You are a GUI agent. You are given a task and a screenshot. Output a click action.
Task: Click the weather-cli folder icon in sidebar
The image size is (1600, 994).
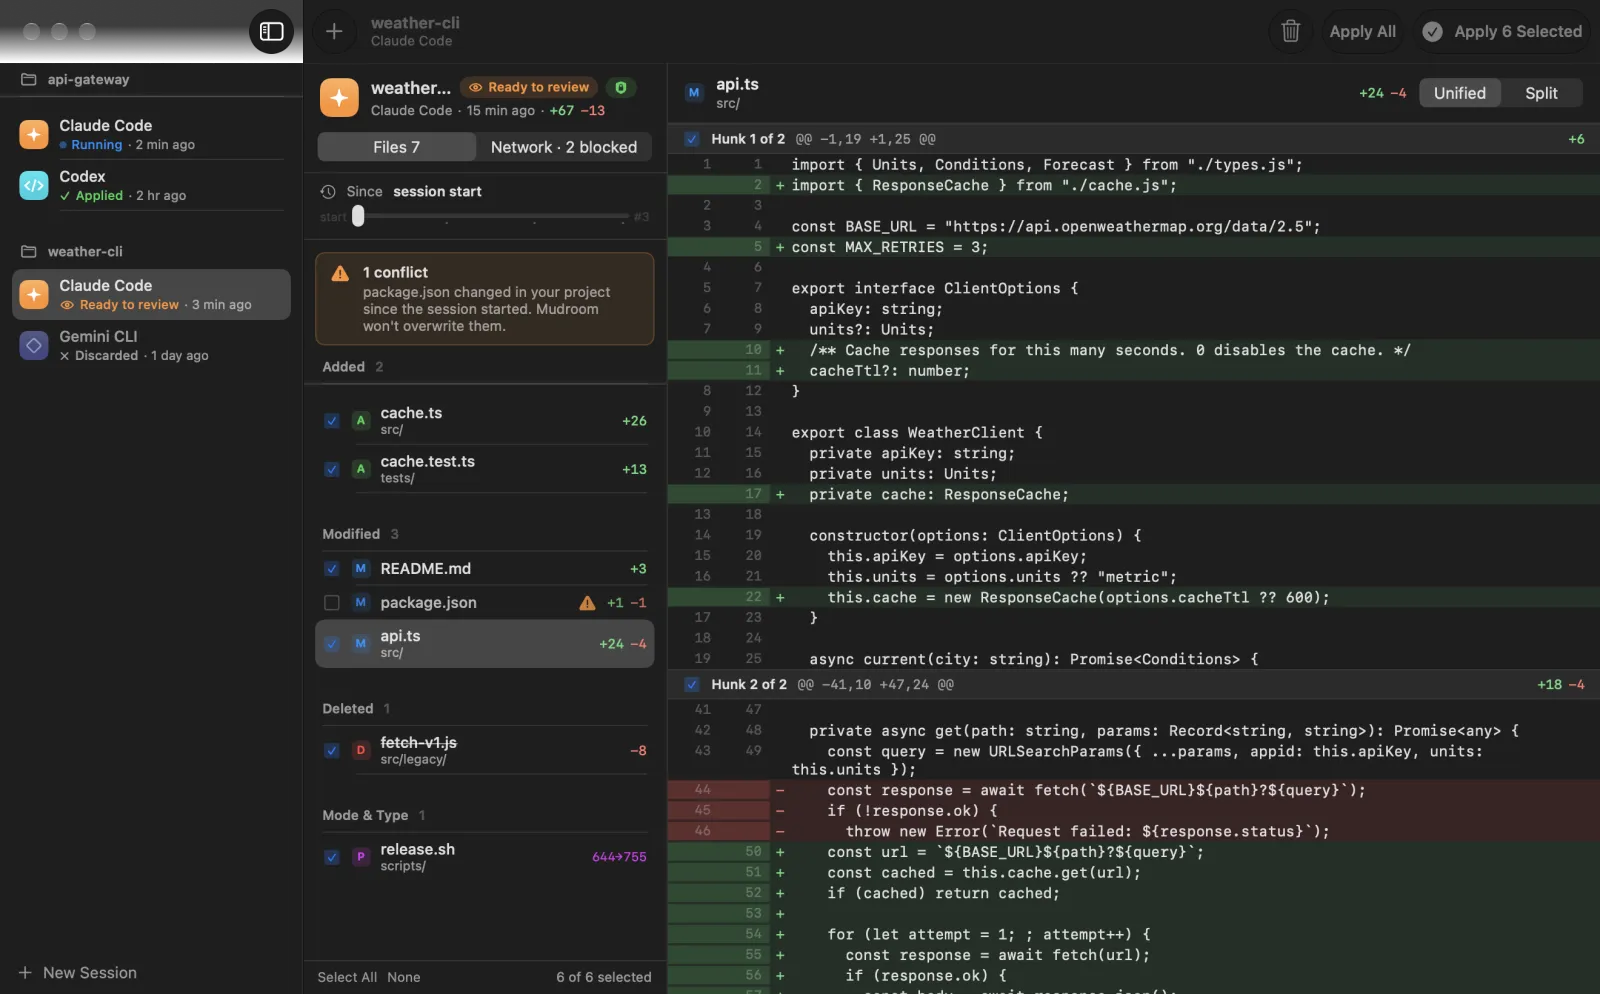coord(29,251)
